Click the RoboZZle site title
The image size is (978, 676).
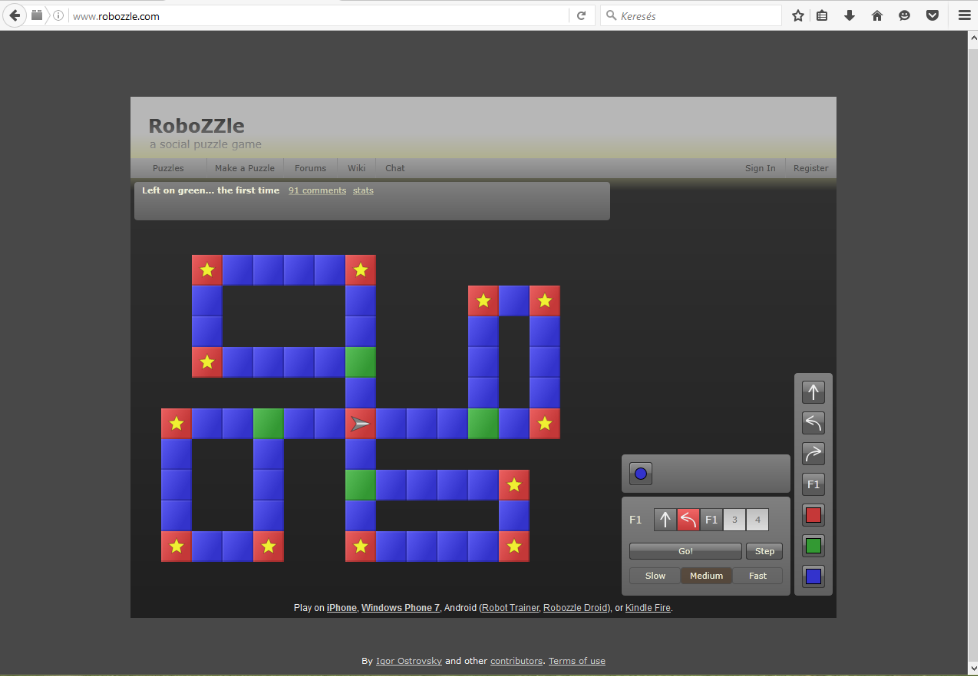point(196,125)
